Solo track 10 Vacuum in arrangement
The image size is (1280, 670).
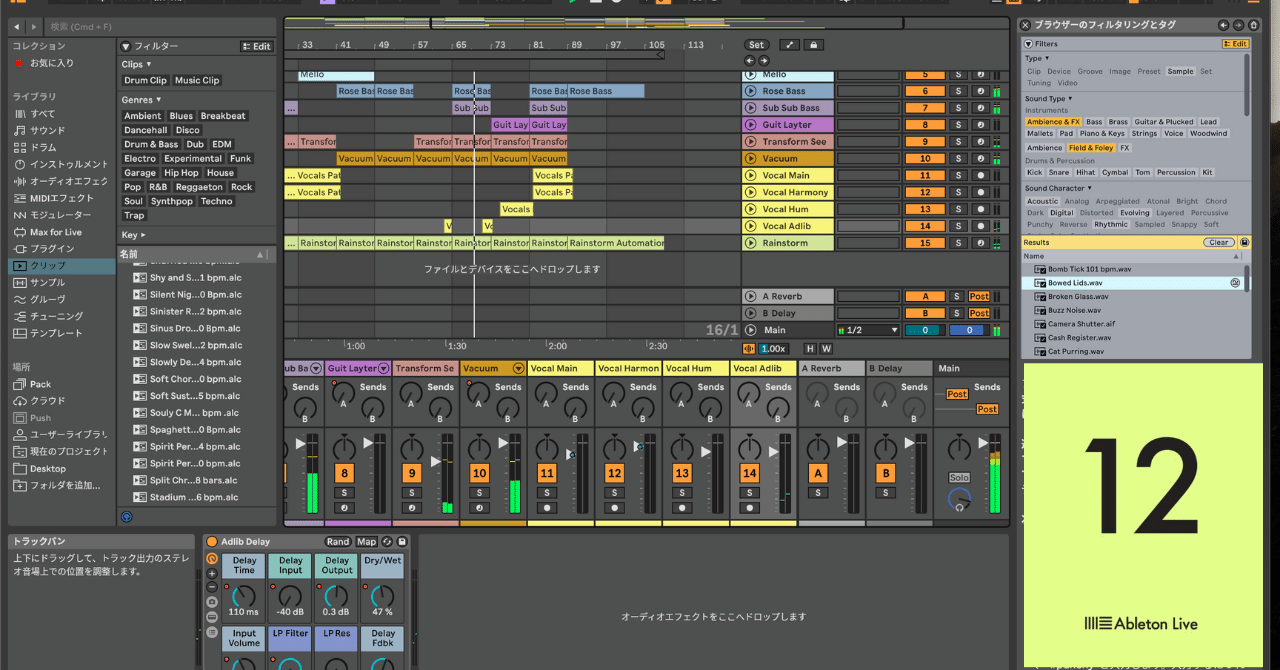[957, 158]
